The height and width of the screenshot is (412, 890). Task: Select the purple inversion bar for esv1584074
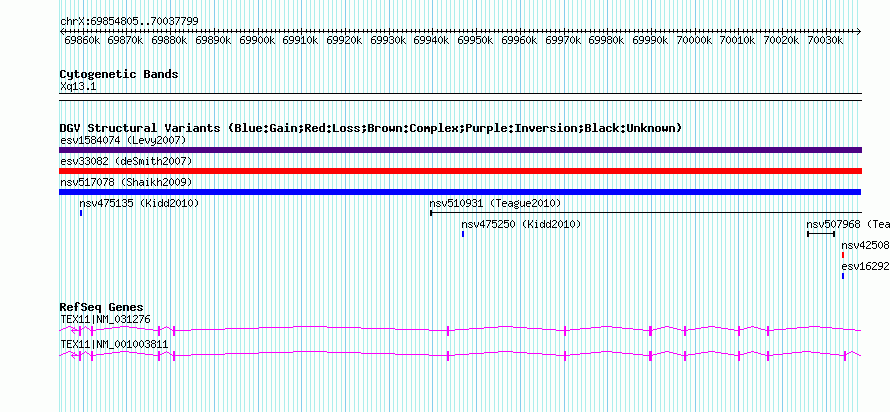click(x=460, y=150)
